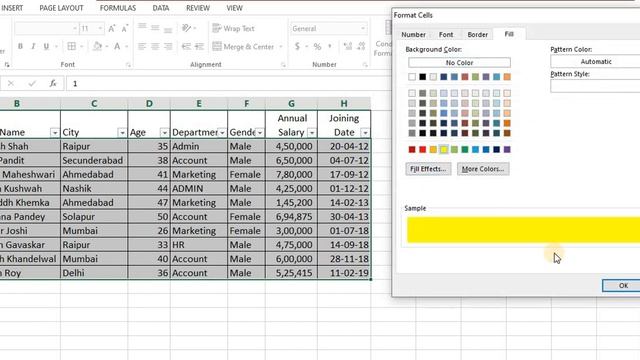Open the Font group dialog launcher
The height and width of the screenshot is (360, 640).
[x=128, y=64]
